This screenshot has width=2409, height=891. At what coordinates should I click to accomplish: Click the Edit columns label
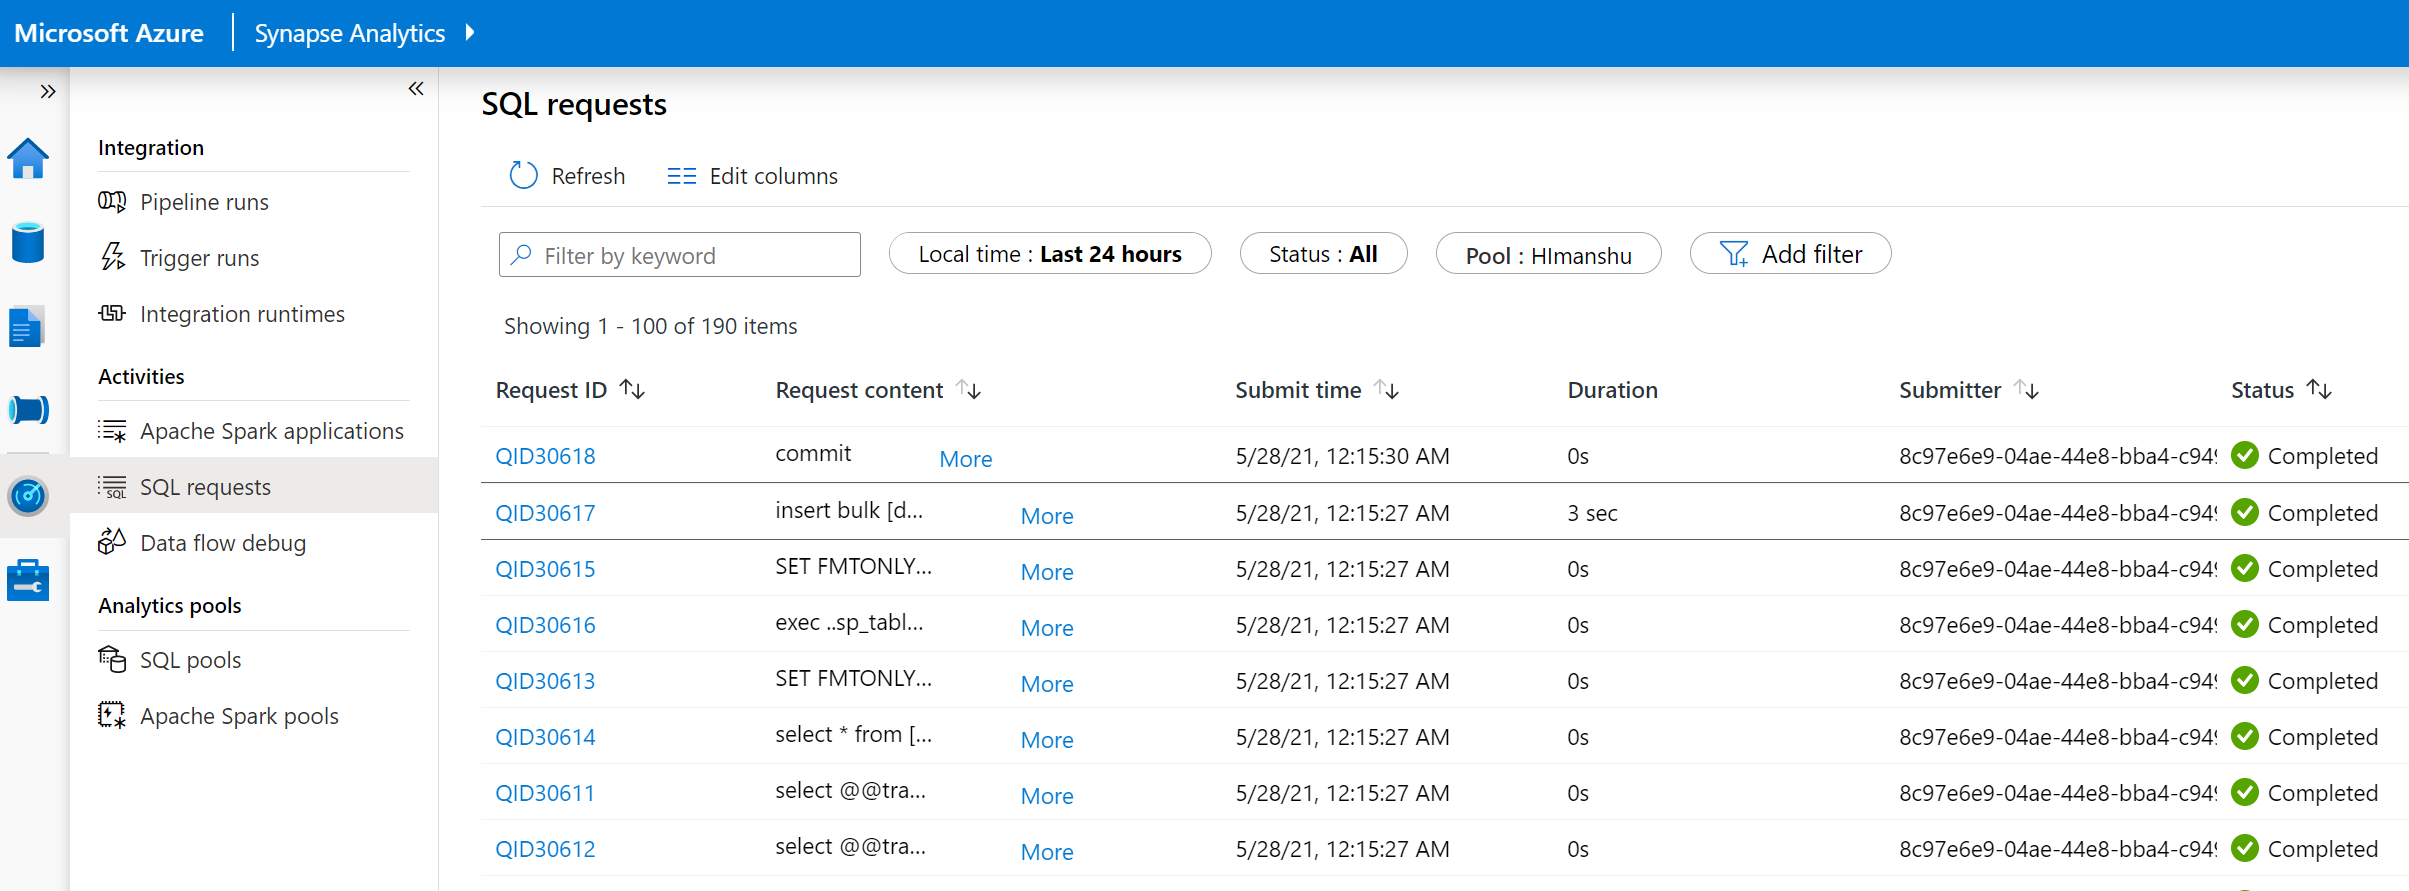[x=773, y=176]
